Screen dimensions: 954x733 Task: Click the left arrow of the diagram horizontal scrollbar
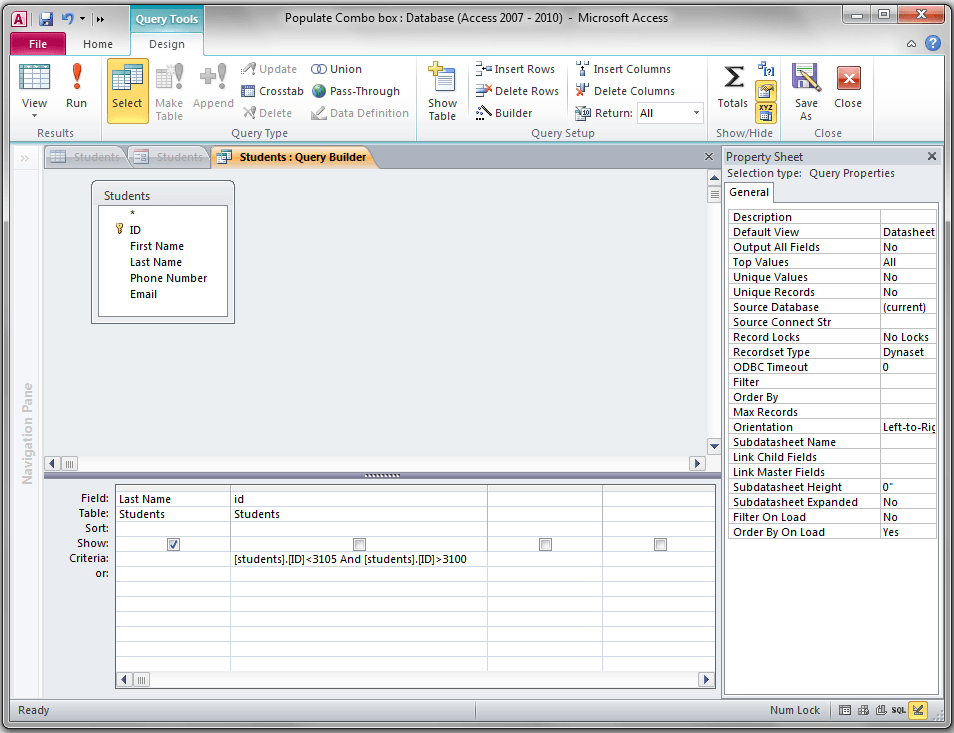[x=52, y=464]
